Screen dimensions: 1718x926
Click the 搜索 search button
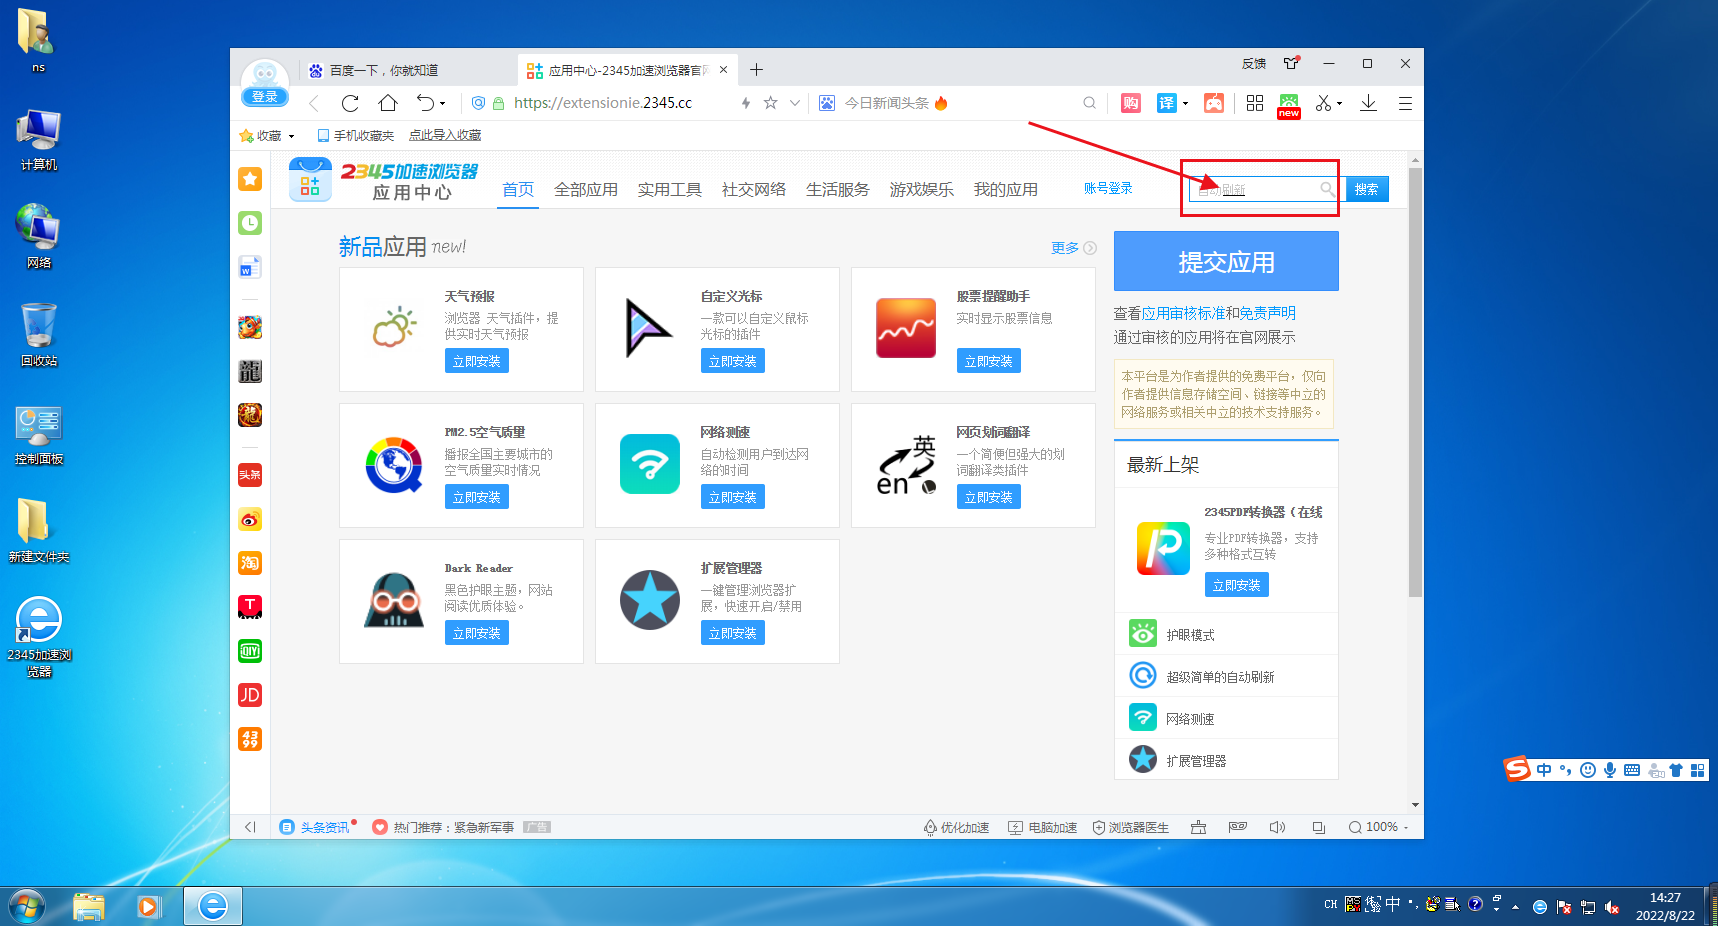tap(1367, 189)
